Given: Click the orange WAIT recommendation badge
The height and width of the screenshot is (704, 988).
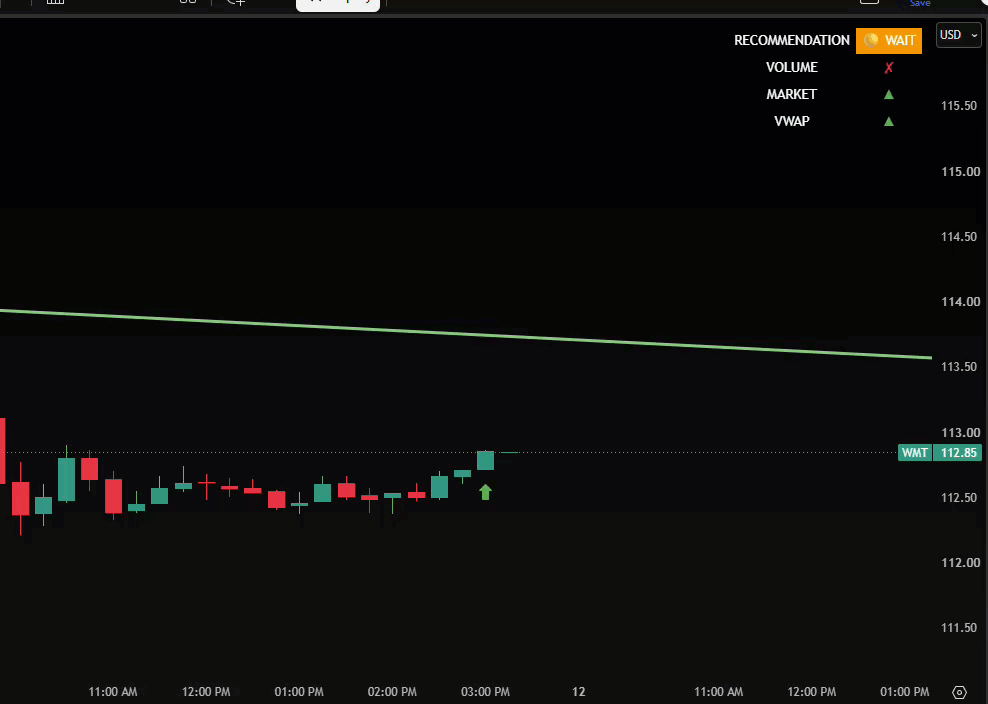Looking at the screenshot, I should tap(888, 40).
